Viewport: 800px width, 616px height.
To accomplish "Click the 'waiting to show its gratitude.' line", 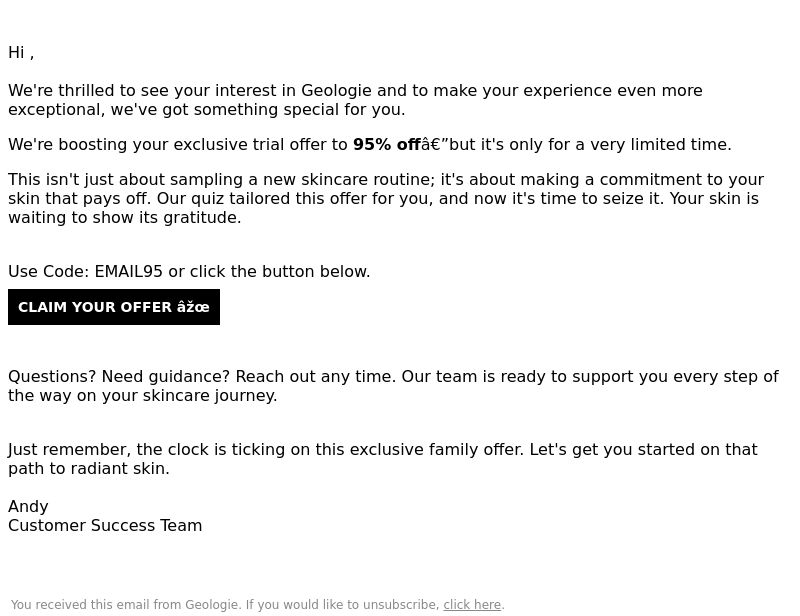I will pyautogui.click(x=124, y=218).
